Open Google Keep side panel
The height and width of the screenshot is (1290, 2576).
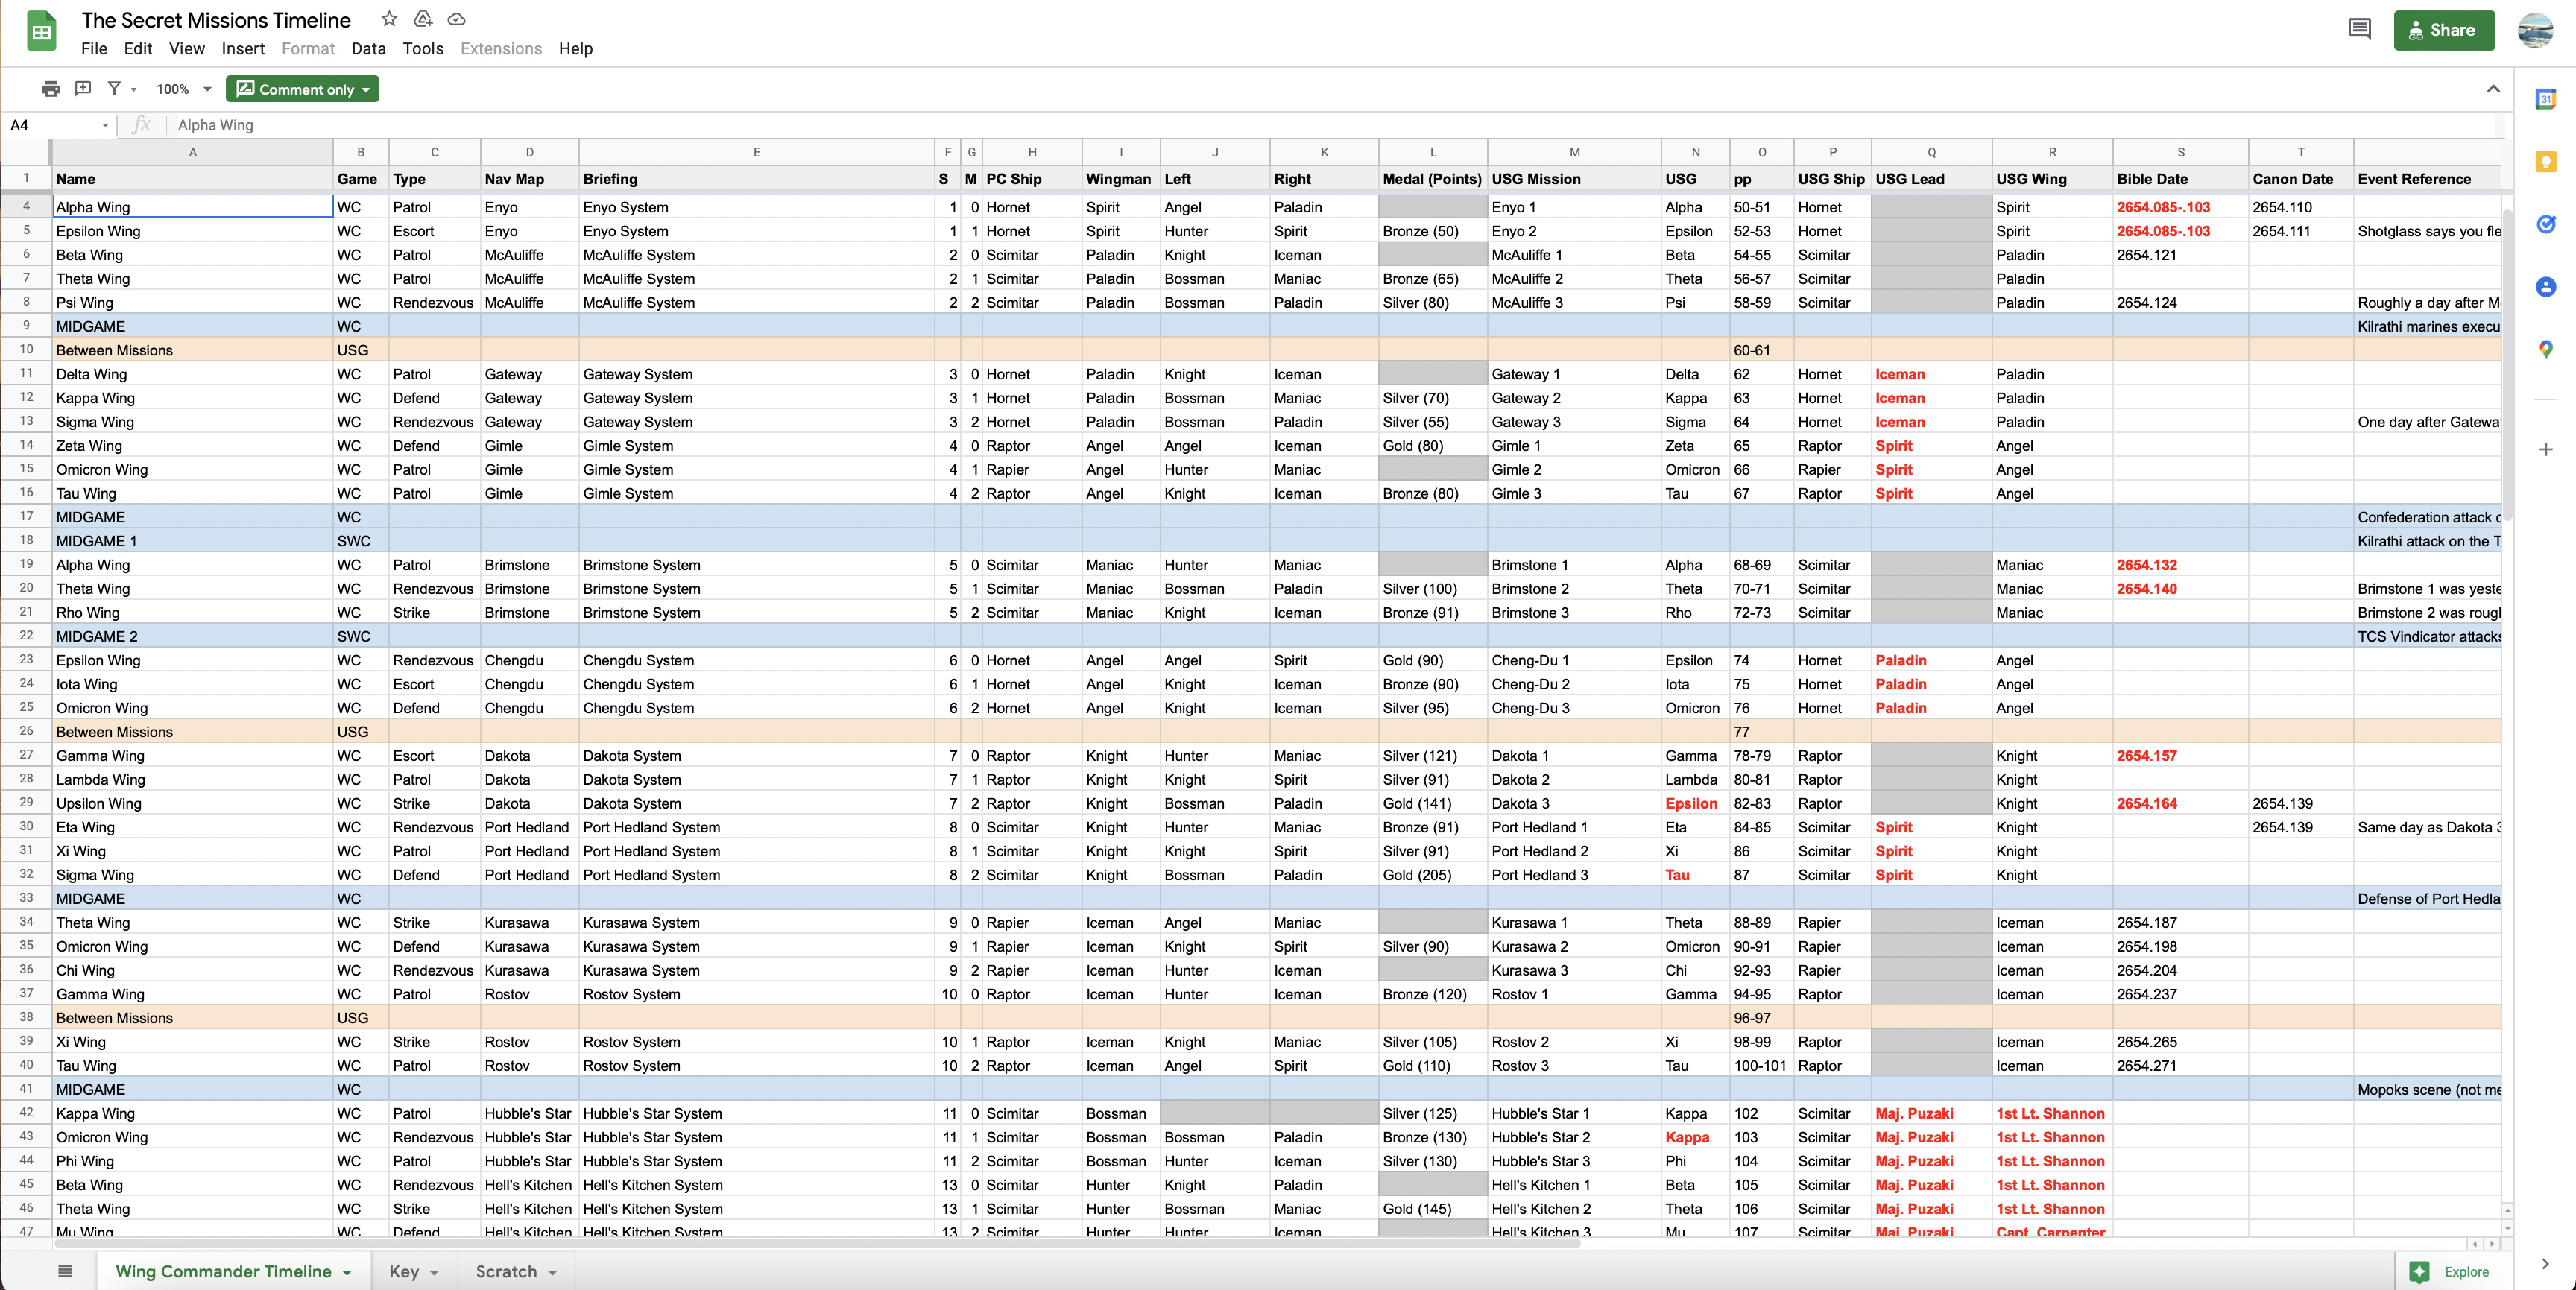pyautogui.click(x=2545, y=162)
